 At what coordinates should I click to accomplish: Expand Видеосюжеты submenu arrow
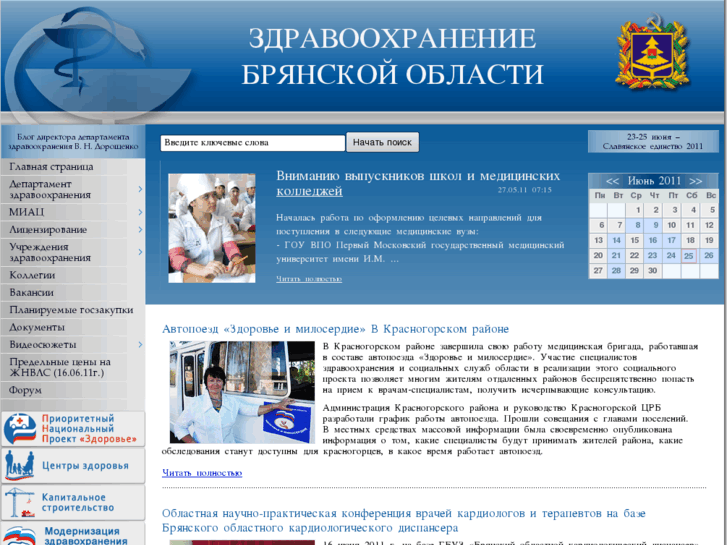[x=140, y=345]
